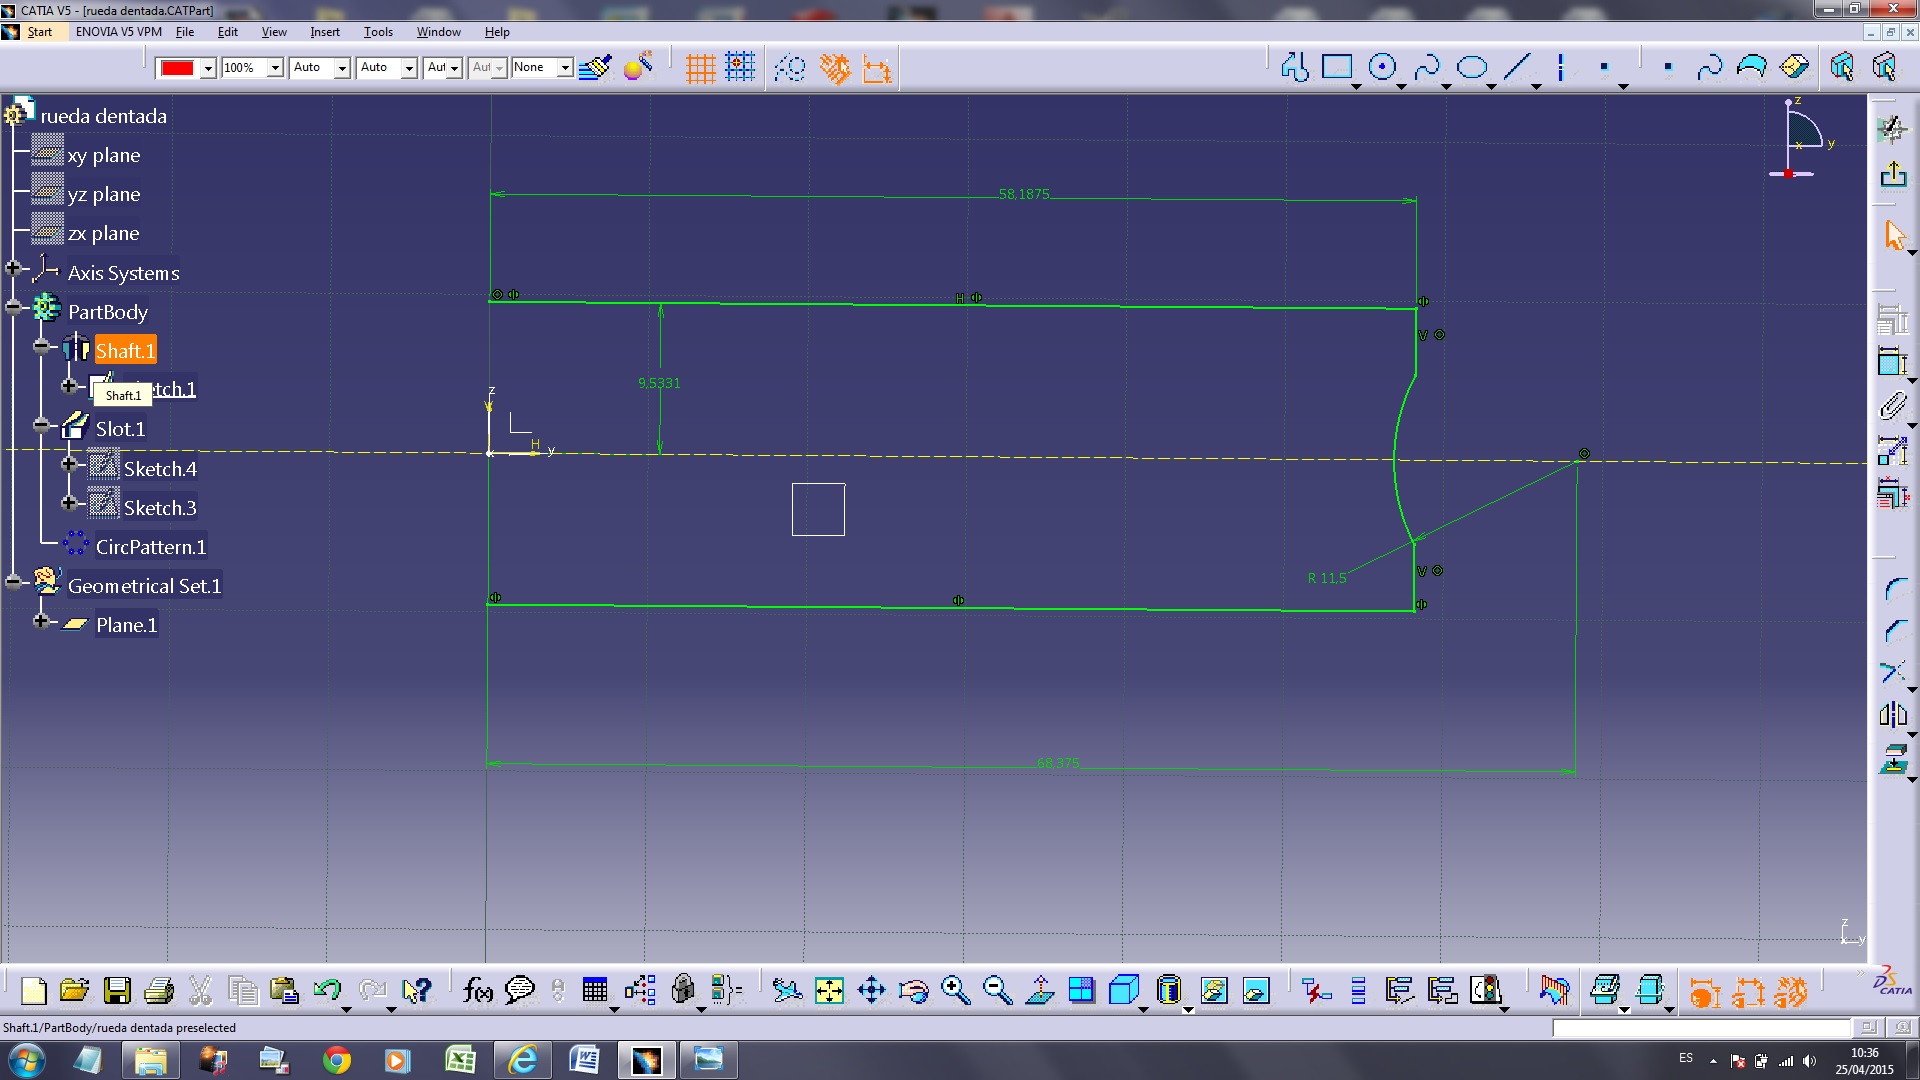This screenshot has width=1920, height=1080.
Task: Open the Tools menu
Action: [378, 32]
